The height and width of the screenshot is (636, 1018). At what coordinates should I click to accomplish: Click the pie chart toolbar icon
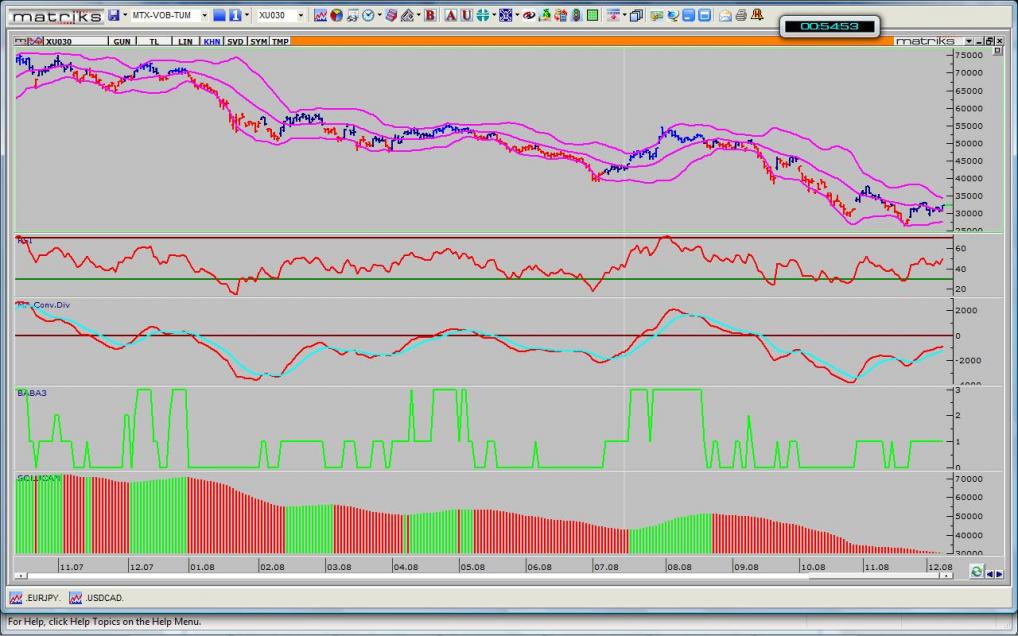(336, 16)
